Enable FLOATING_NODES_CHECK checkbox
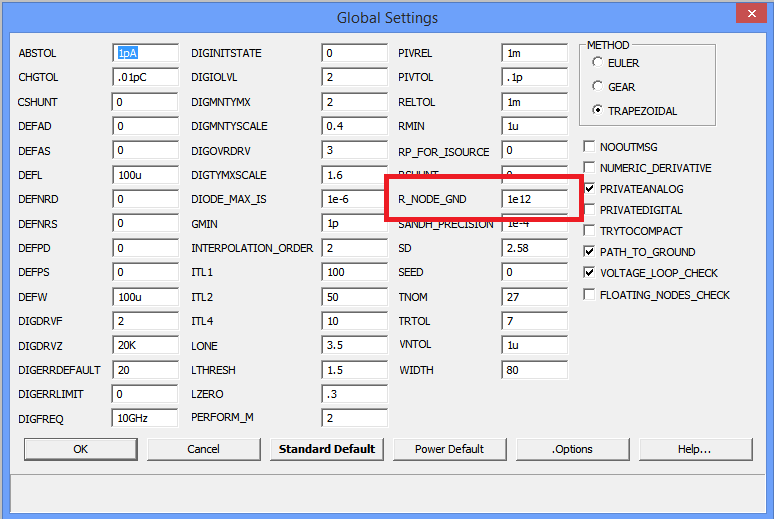Image resolution: width=774 pixels, height=519 pixels. coord(590,295)
